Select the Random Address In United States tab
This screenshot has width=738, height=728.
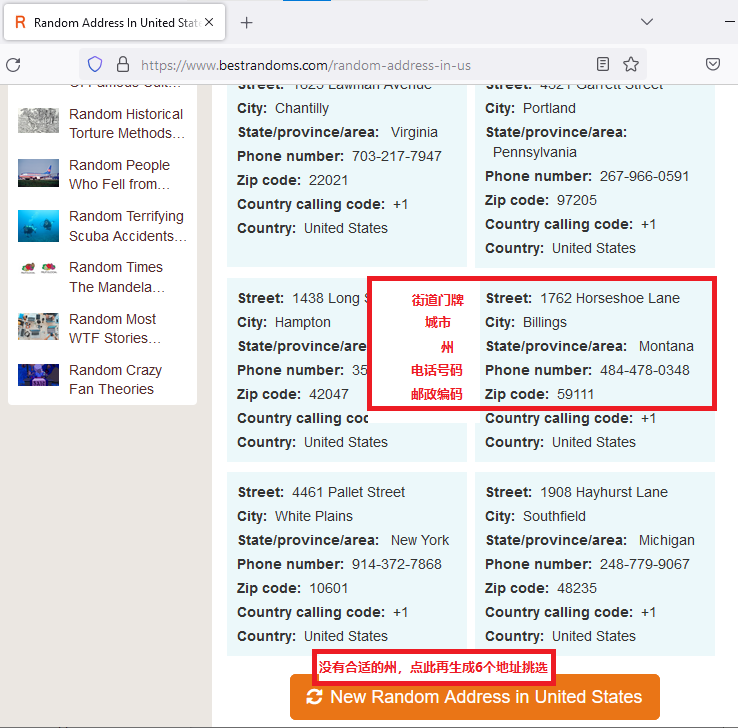(110, 22)
